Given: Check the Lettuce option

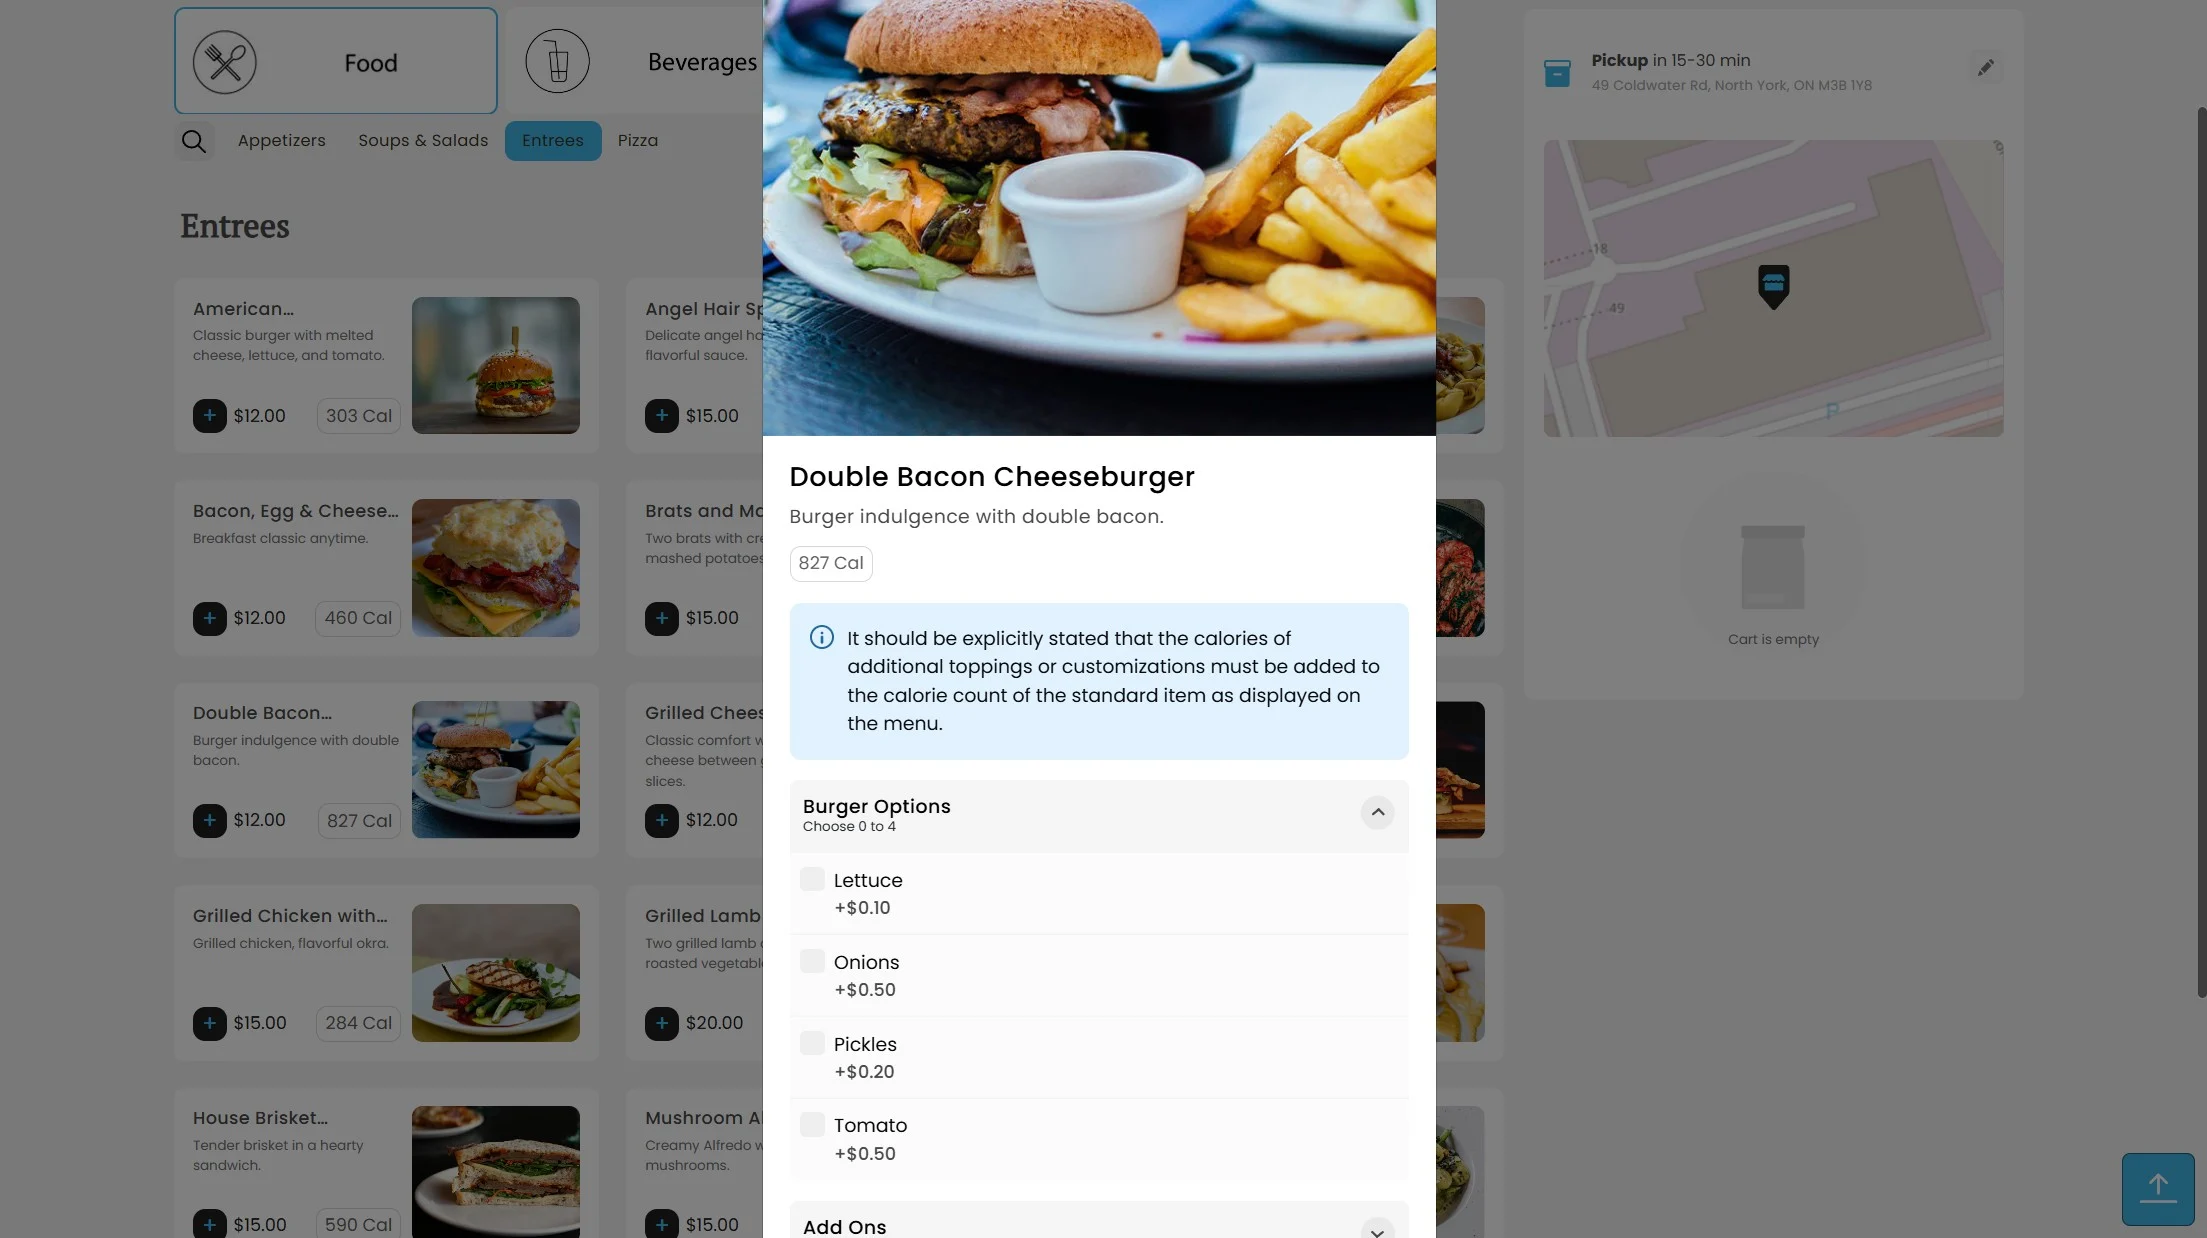Looking at the screenshot, I should click(812, 880).
